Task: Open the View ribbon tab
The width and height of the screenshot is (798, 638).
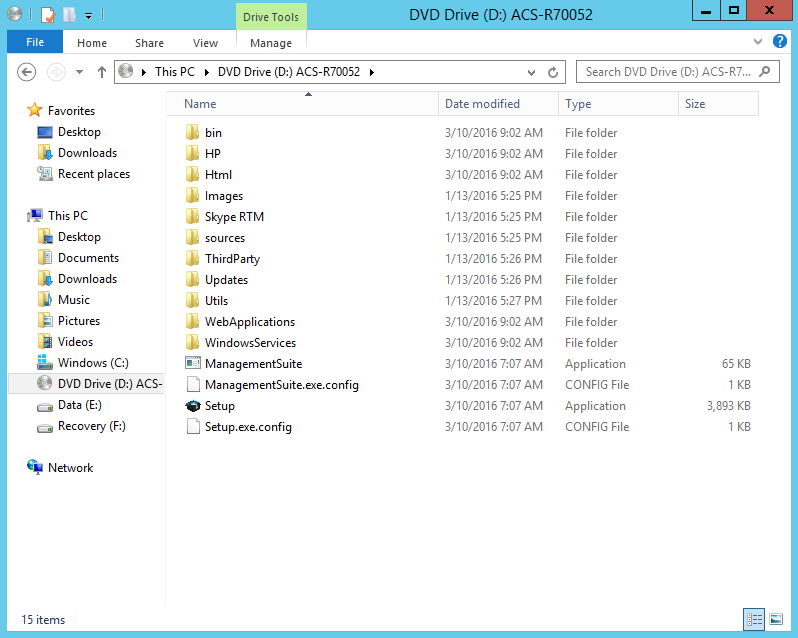Action: point(205,43)
